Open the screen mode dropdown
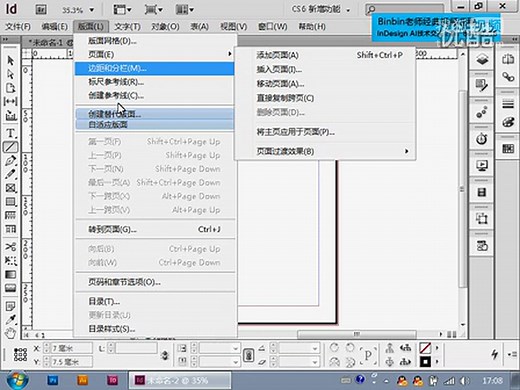Image resolution: width=520 pixels, height=390 pixels. (x=153, y=10)
